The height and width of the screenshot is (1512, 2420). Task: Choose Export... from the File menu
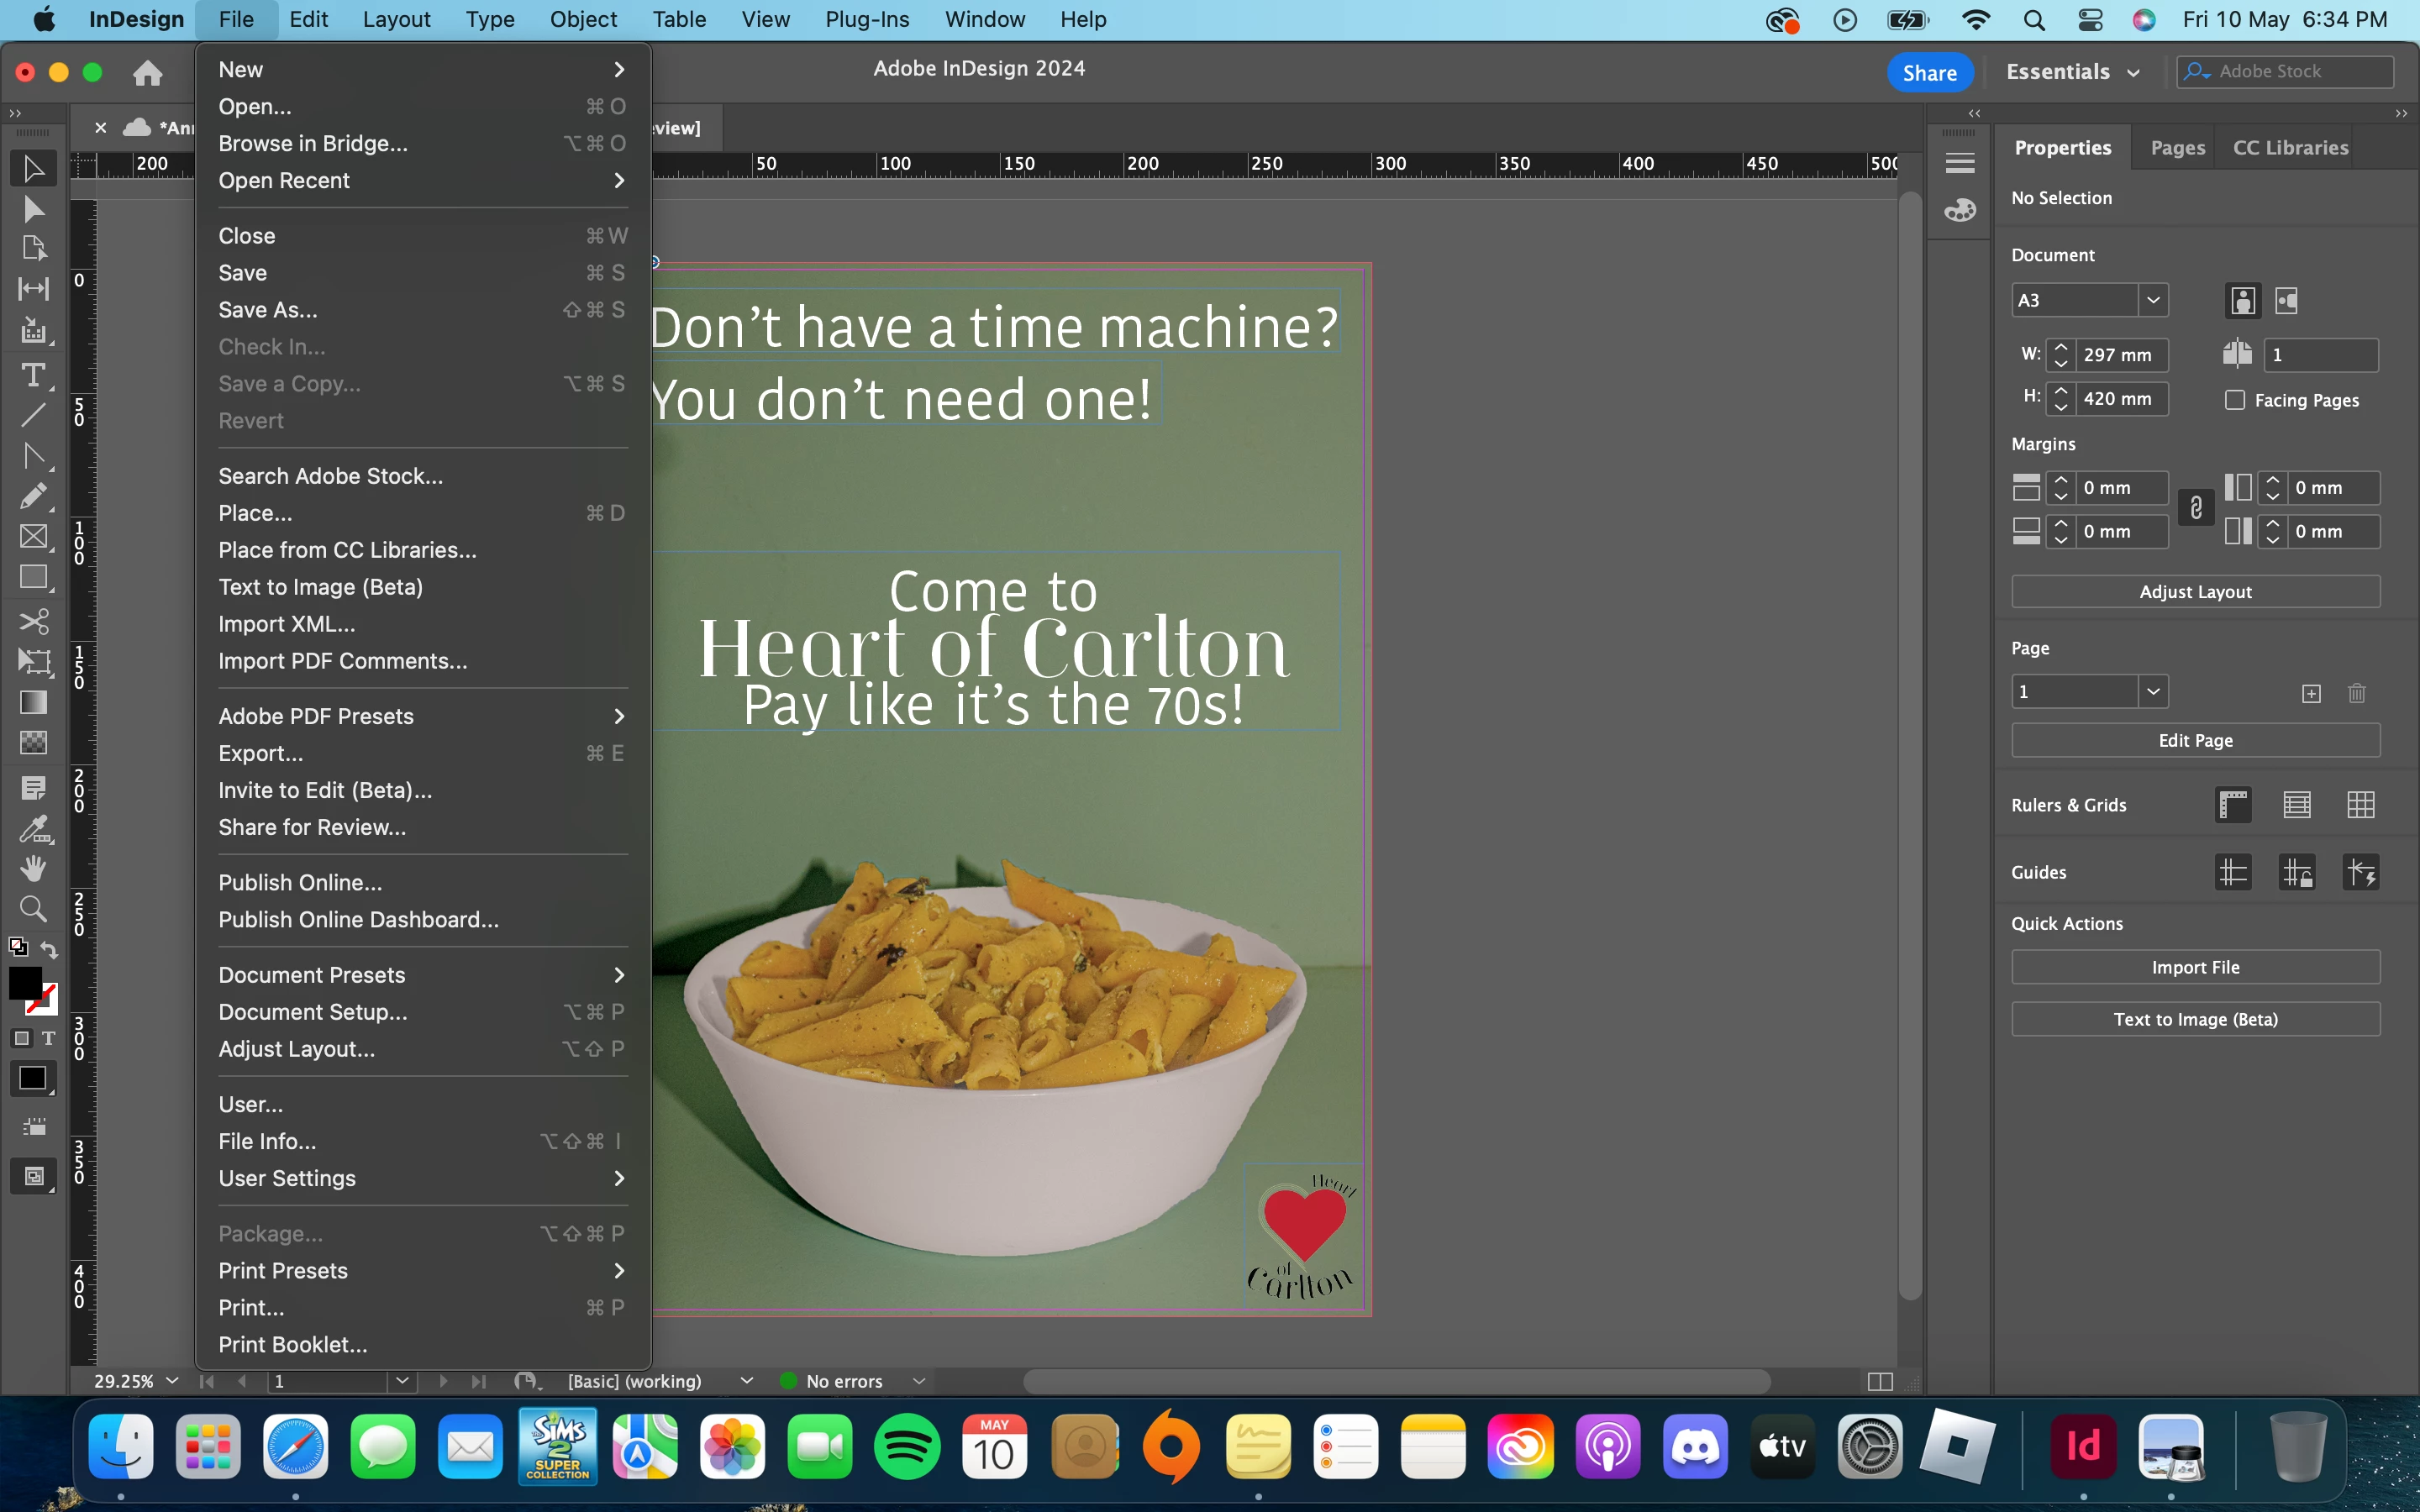point(261,753)
